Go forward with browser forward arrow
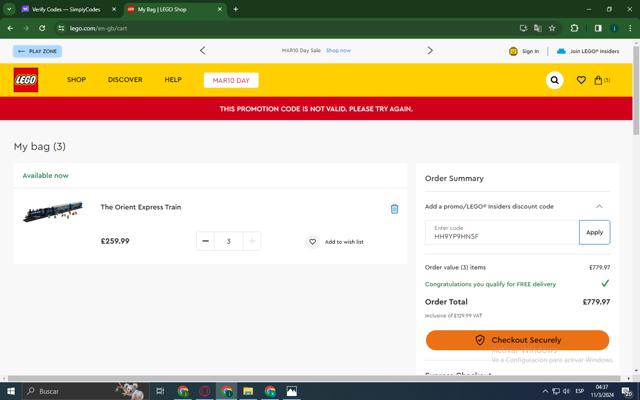The width and height of the screenshot is (640, 400). 26,28
